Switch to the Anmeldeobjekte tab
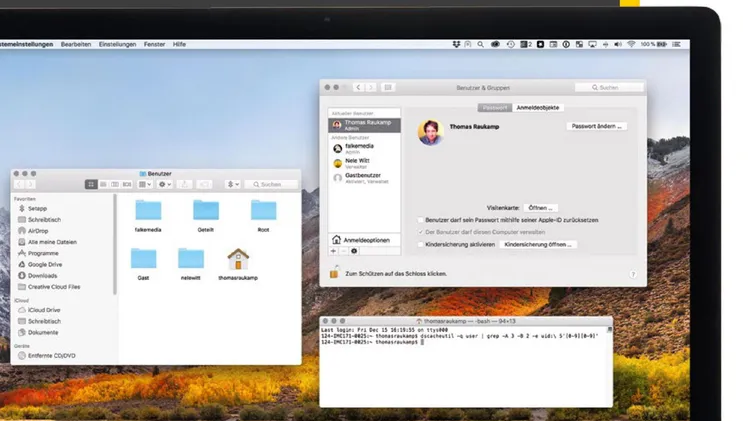750x421 pixels. click(538, 108)
